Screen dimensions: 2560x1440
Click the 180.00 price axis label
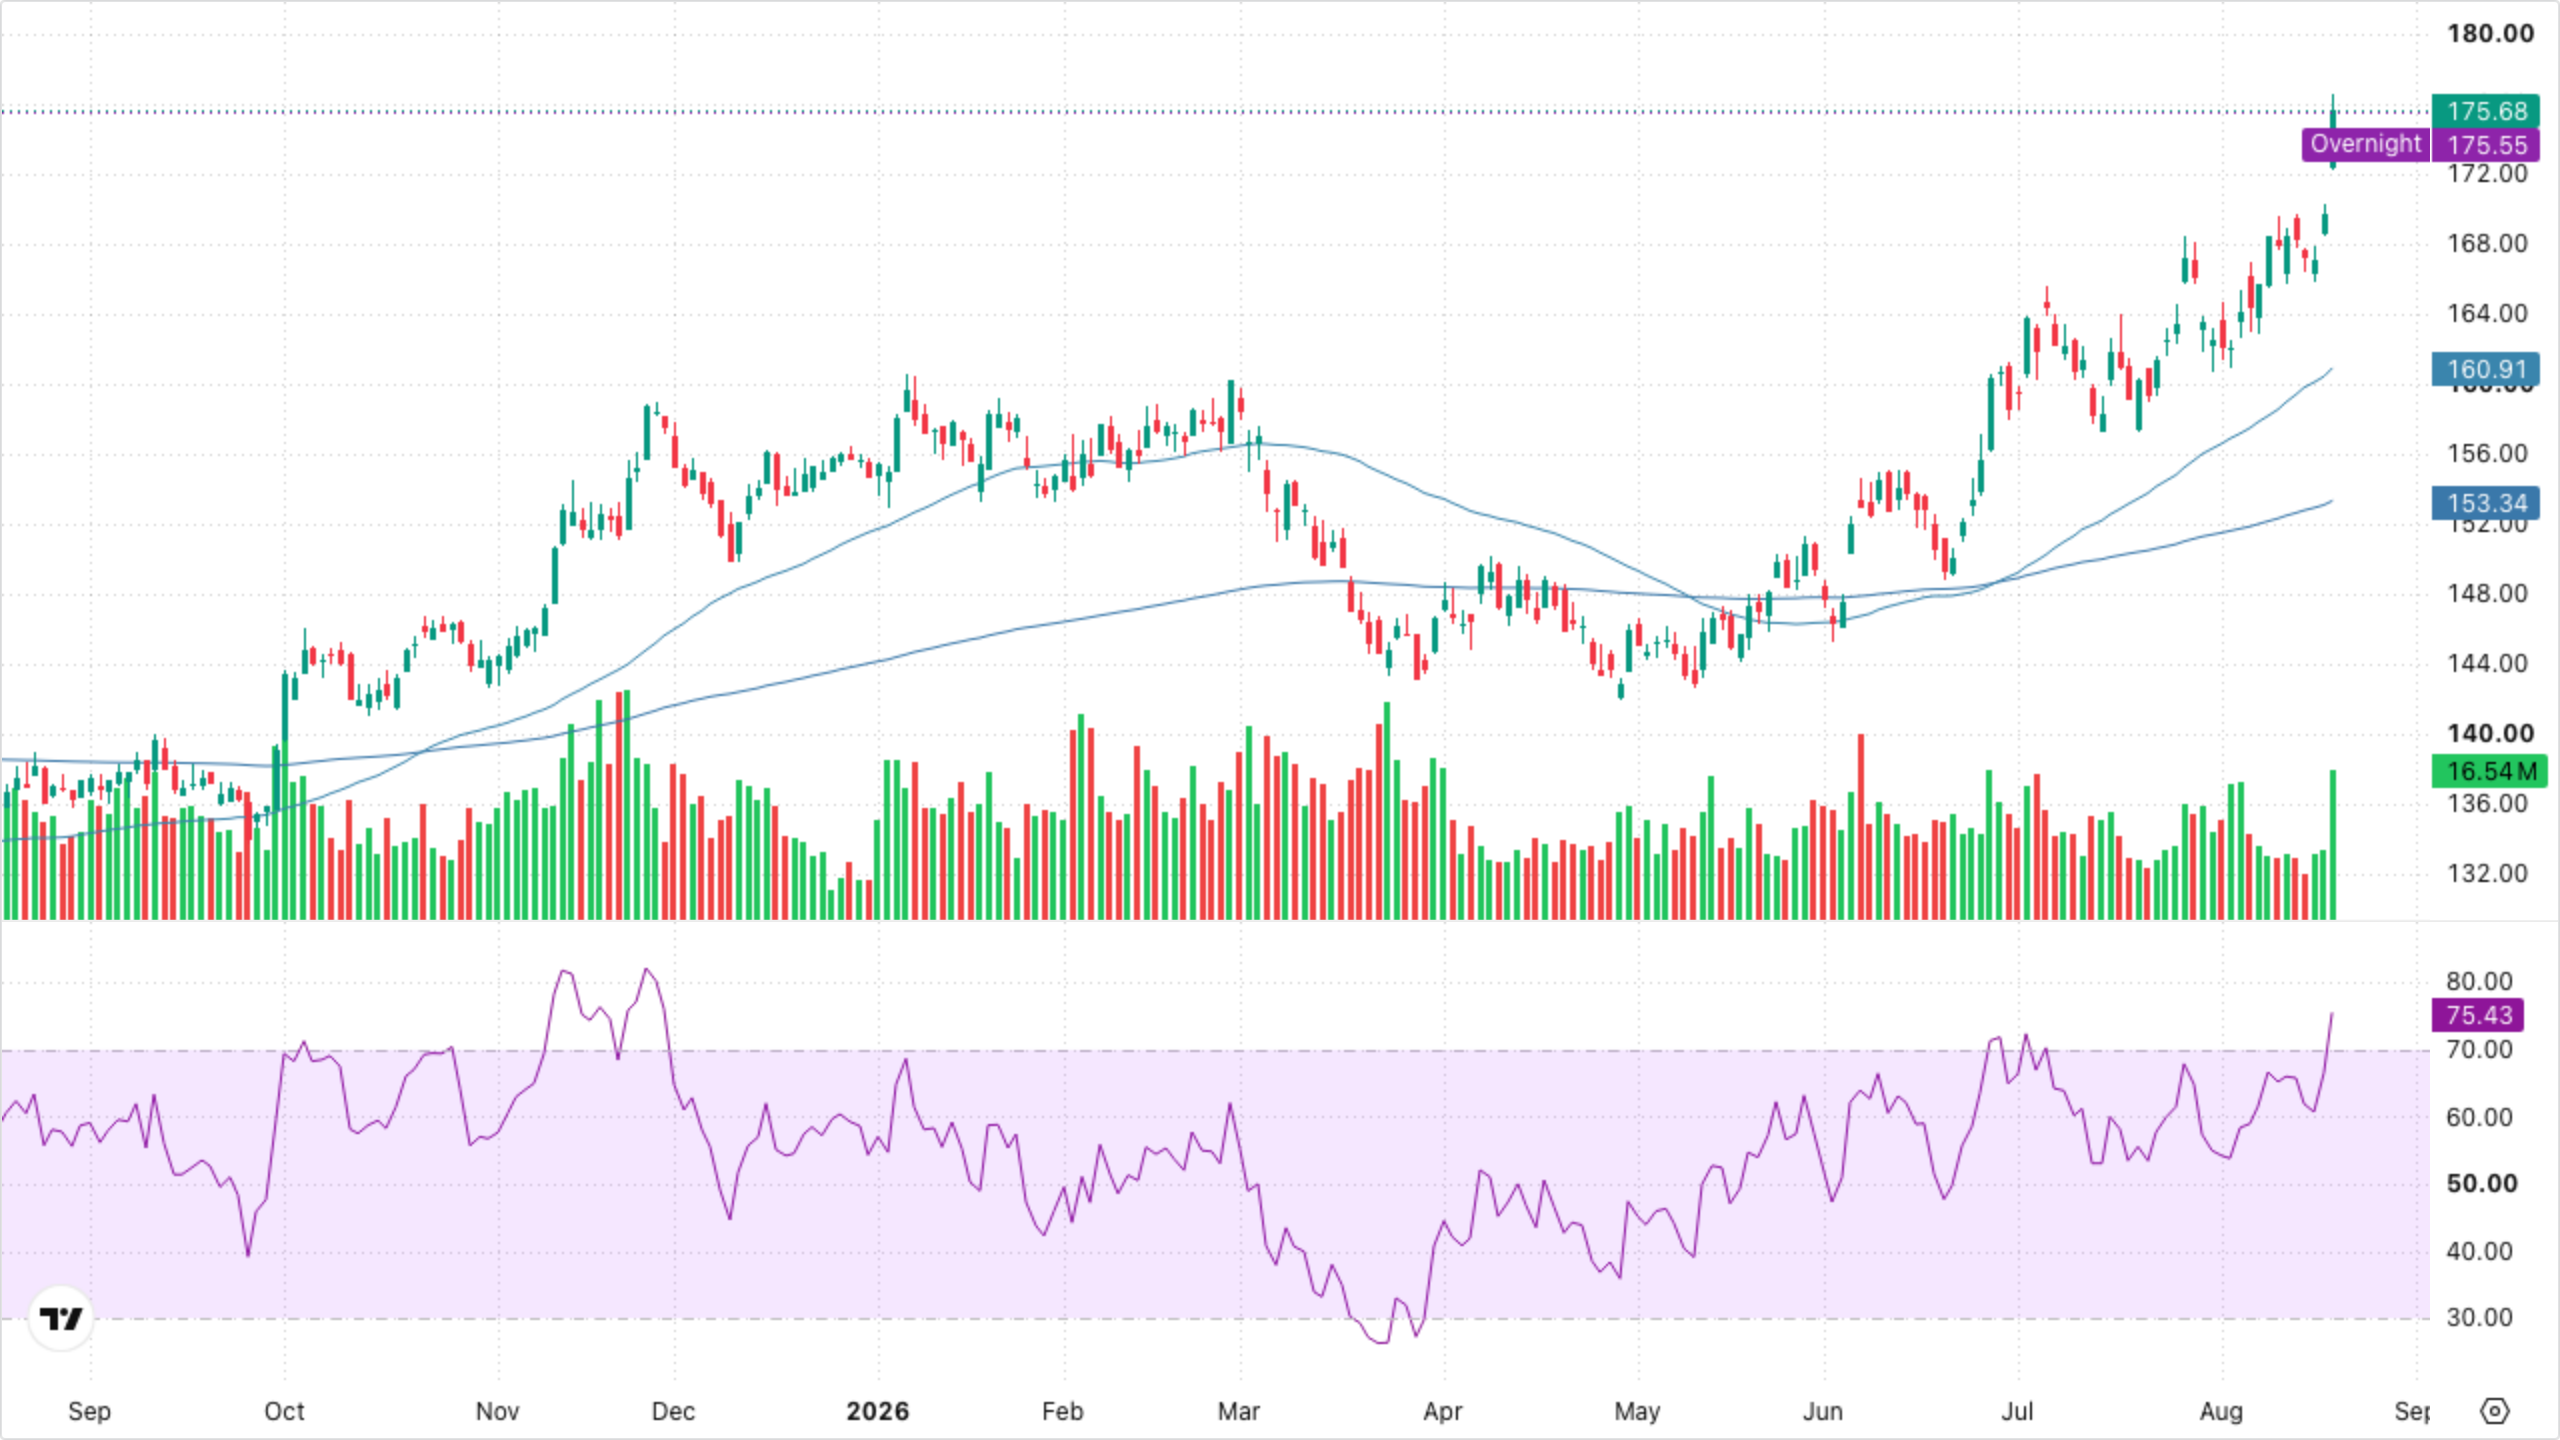point(2490,34)
